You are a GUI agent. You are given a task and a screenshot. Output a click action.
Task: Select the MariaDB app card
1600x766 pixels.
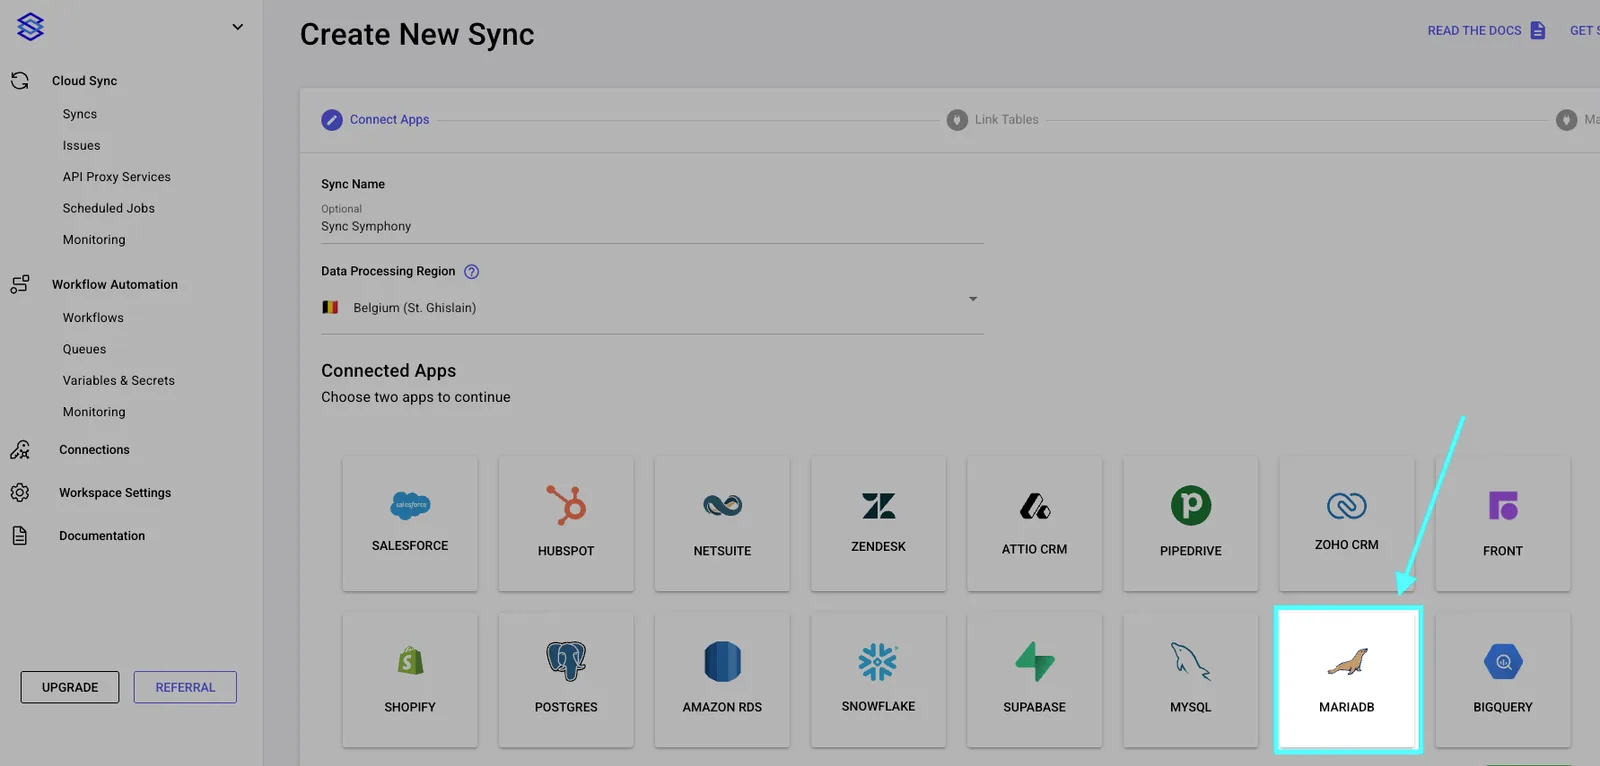pyautogui.click(x=1347, y=680)
